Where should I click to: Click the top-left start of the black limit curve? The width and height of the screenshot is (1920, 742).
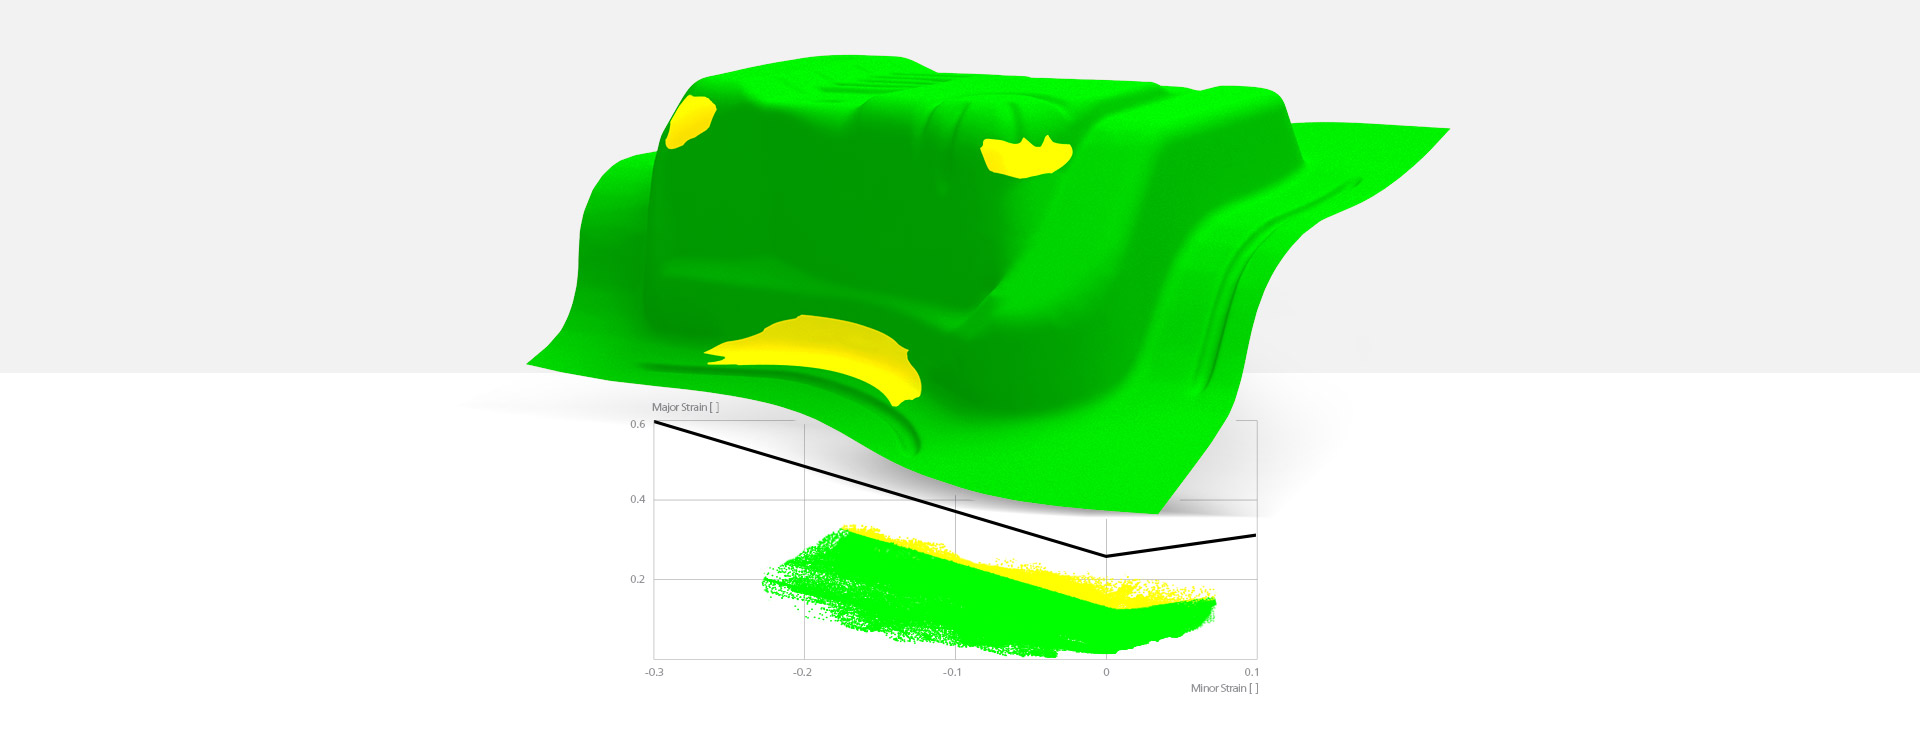point(656,422)
